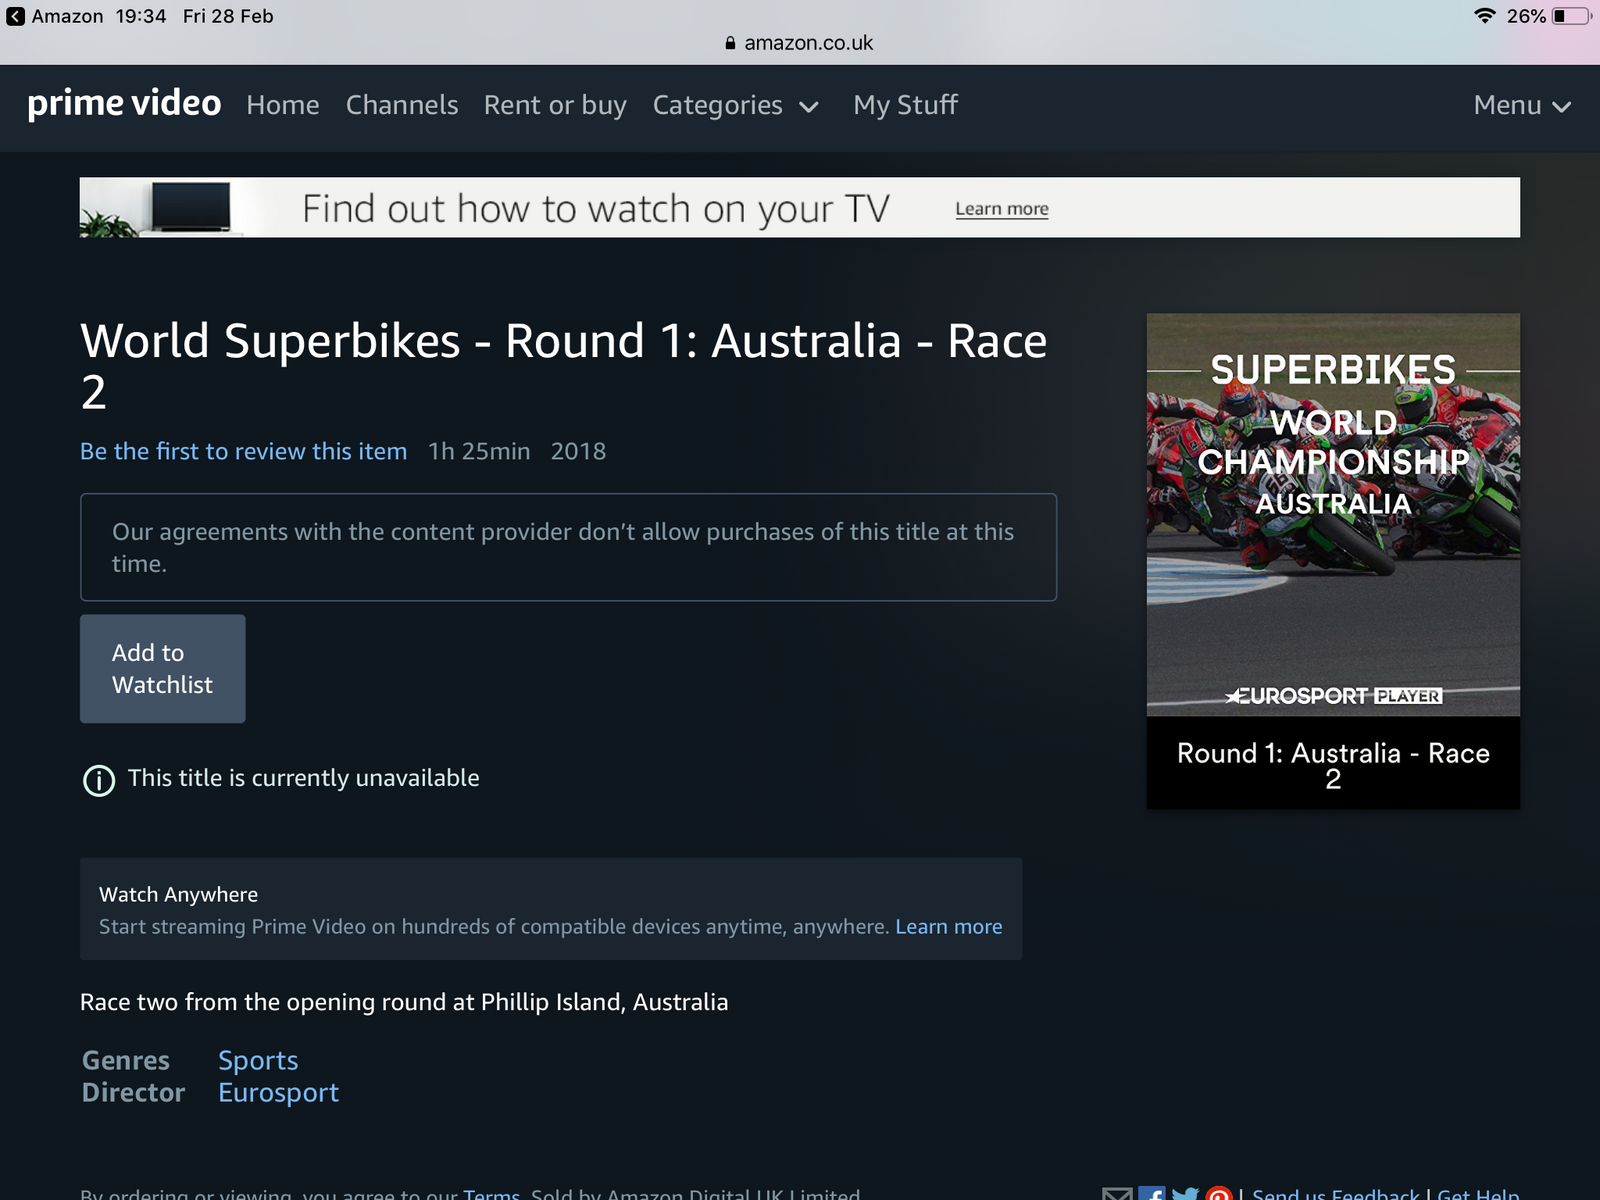
Task: Open the Channels section
Action: point(402,105)
